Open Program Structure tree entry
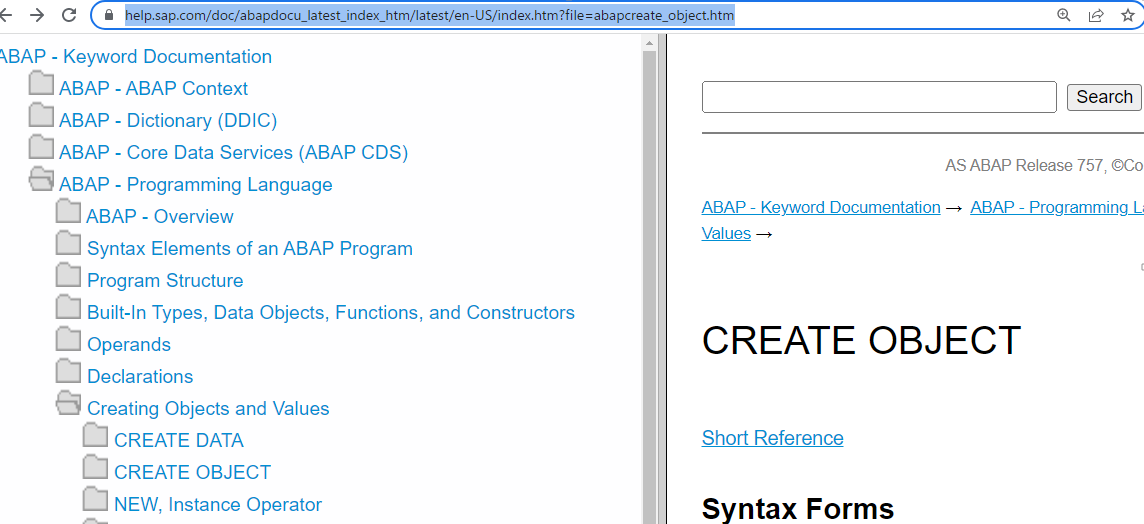The width and height of the screenshot is (1144, 524). [165, 281]
